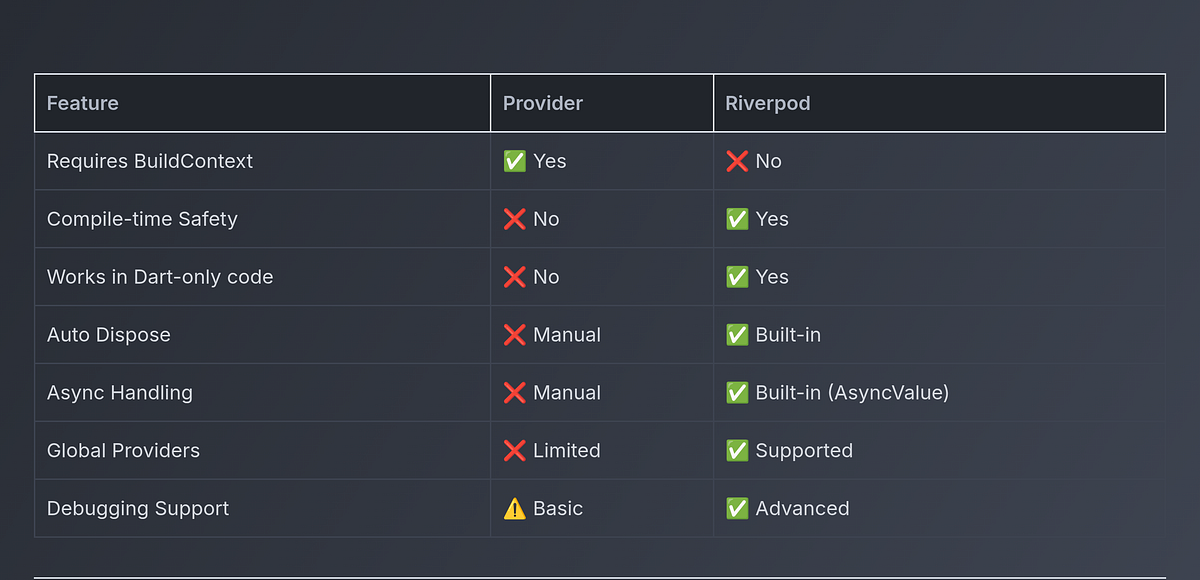Screen dimensions: 1200x580
Task: Click the Debugging Support feature text
Action: point(138,508)
